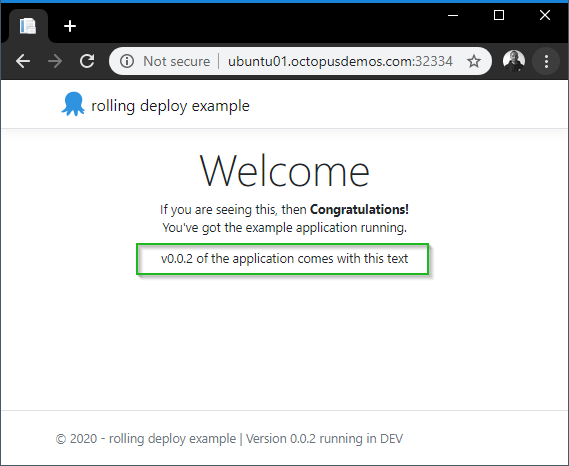Reload the current page
This screenshot has height=466, width=569.
87,61
